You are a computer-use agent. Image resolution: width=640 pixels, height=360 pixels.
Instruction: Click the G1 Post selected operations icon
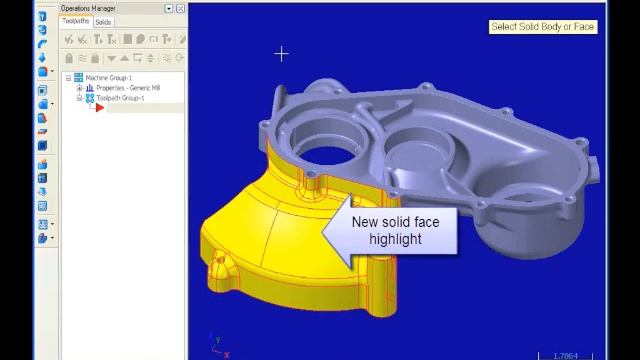pos(153,39)
